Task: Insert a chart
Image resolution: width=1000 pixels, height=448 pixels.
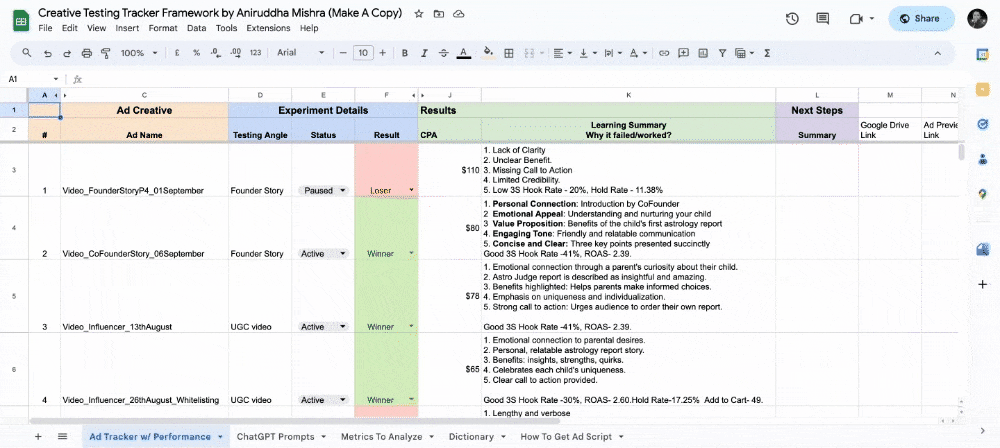Action: pos(703,53)
